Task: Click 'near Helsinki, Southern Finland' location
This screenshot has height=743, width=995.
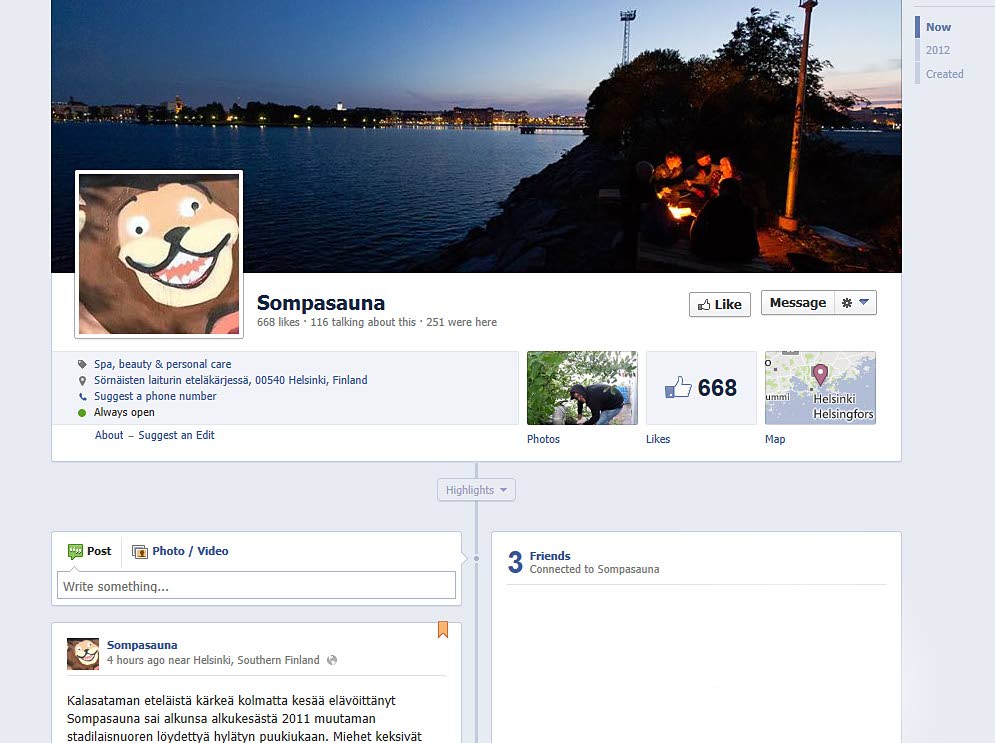Action: (x=244, y=660)
